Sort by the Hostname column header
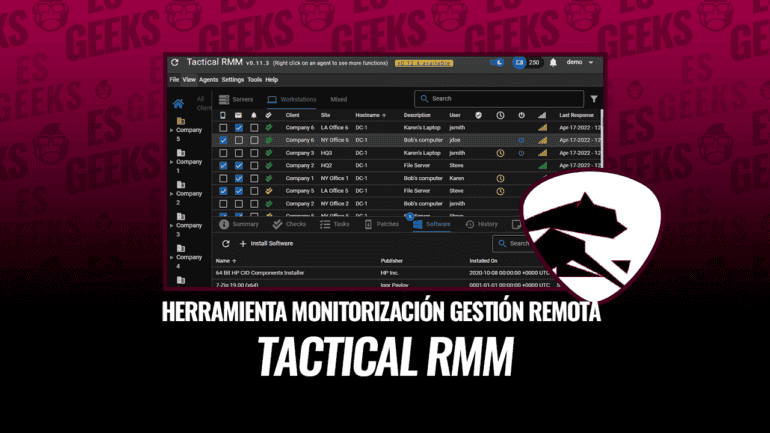The height and width of the screenshot is (433, 770). click(370, 115)
